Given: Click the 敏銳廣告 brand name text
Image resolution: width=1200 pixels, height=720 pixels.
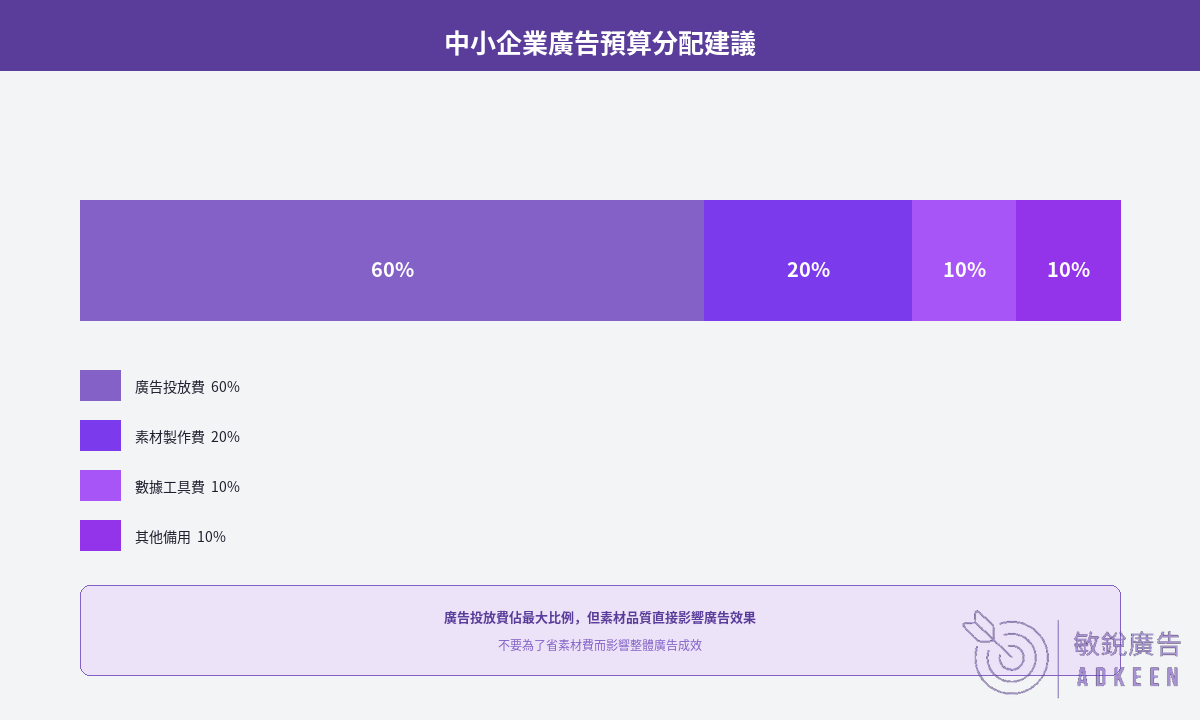Looking at the screenshot, I should point(1127,644).
